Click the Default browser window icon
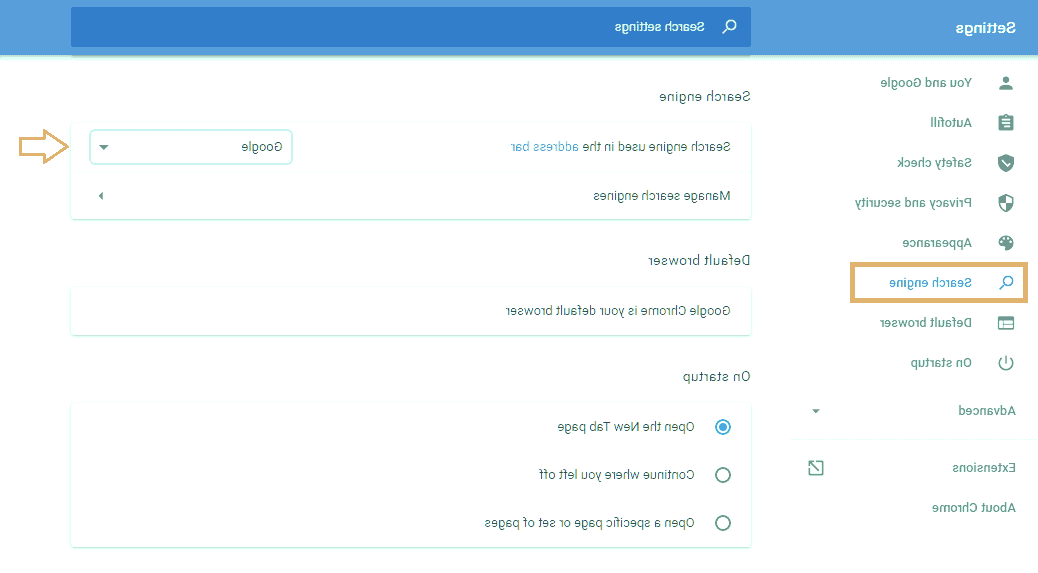The image size is (1038, 573). 1006,323
